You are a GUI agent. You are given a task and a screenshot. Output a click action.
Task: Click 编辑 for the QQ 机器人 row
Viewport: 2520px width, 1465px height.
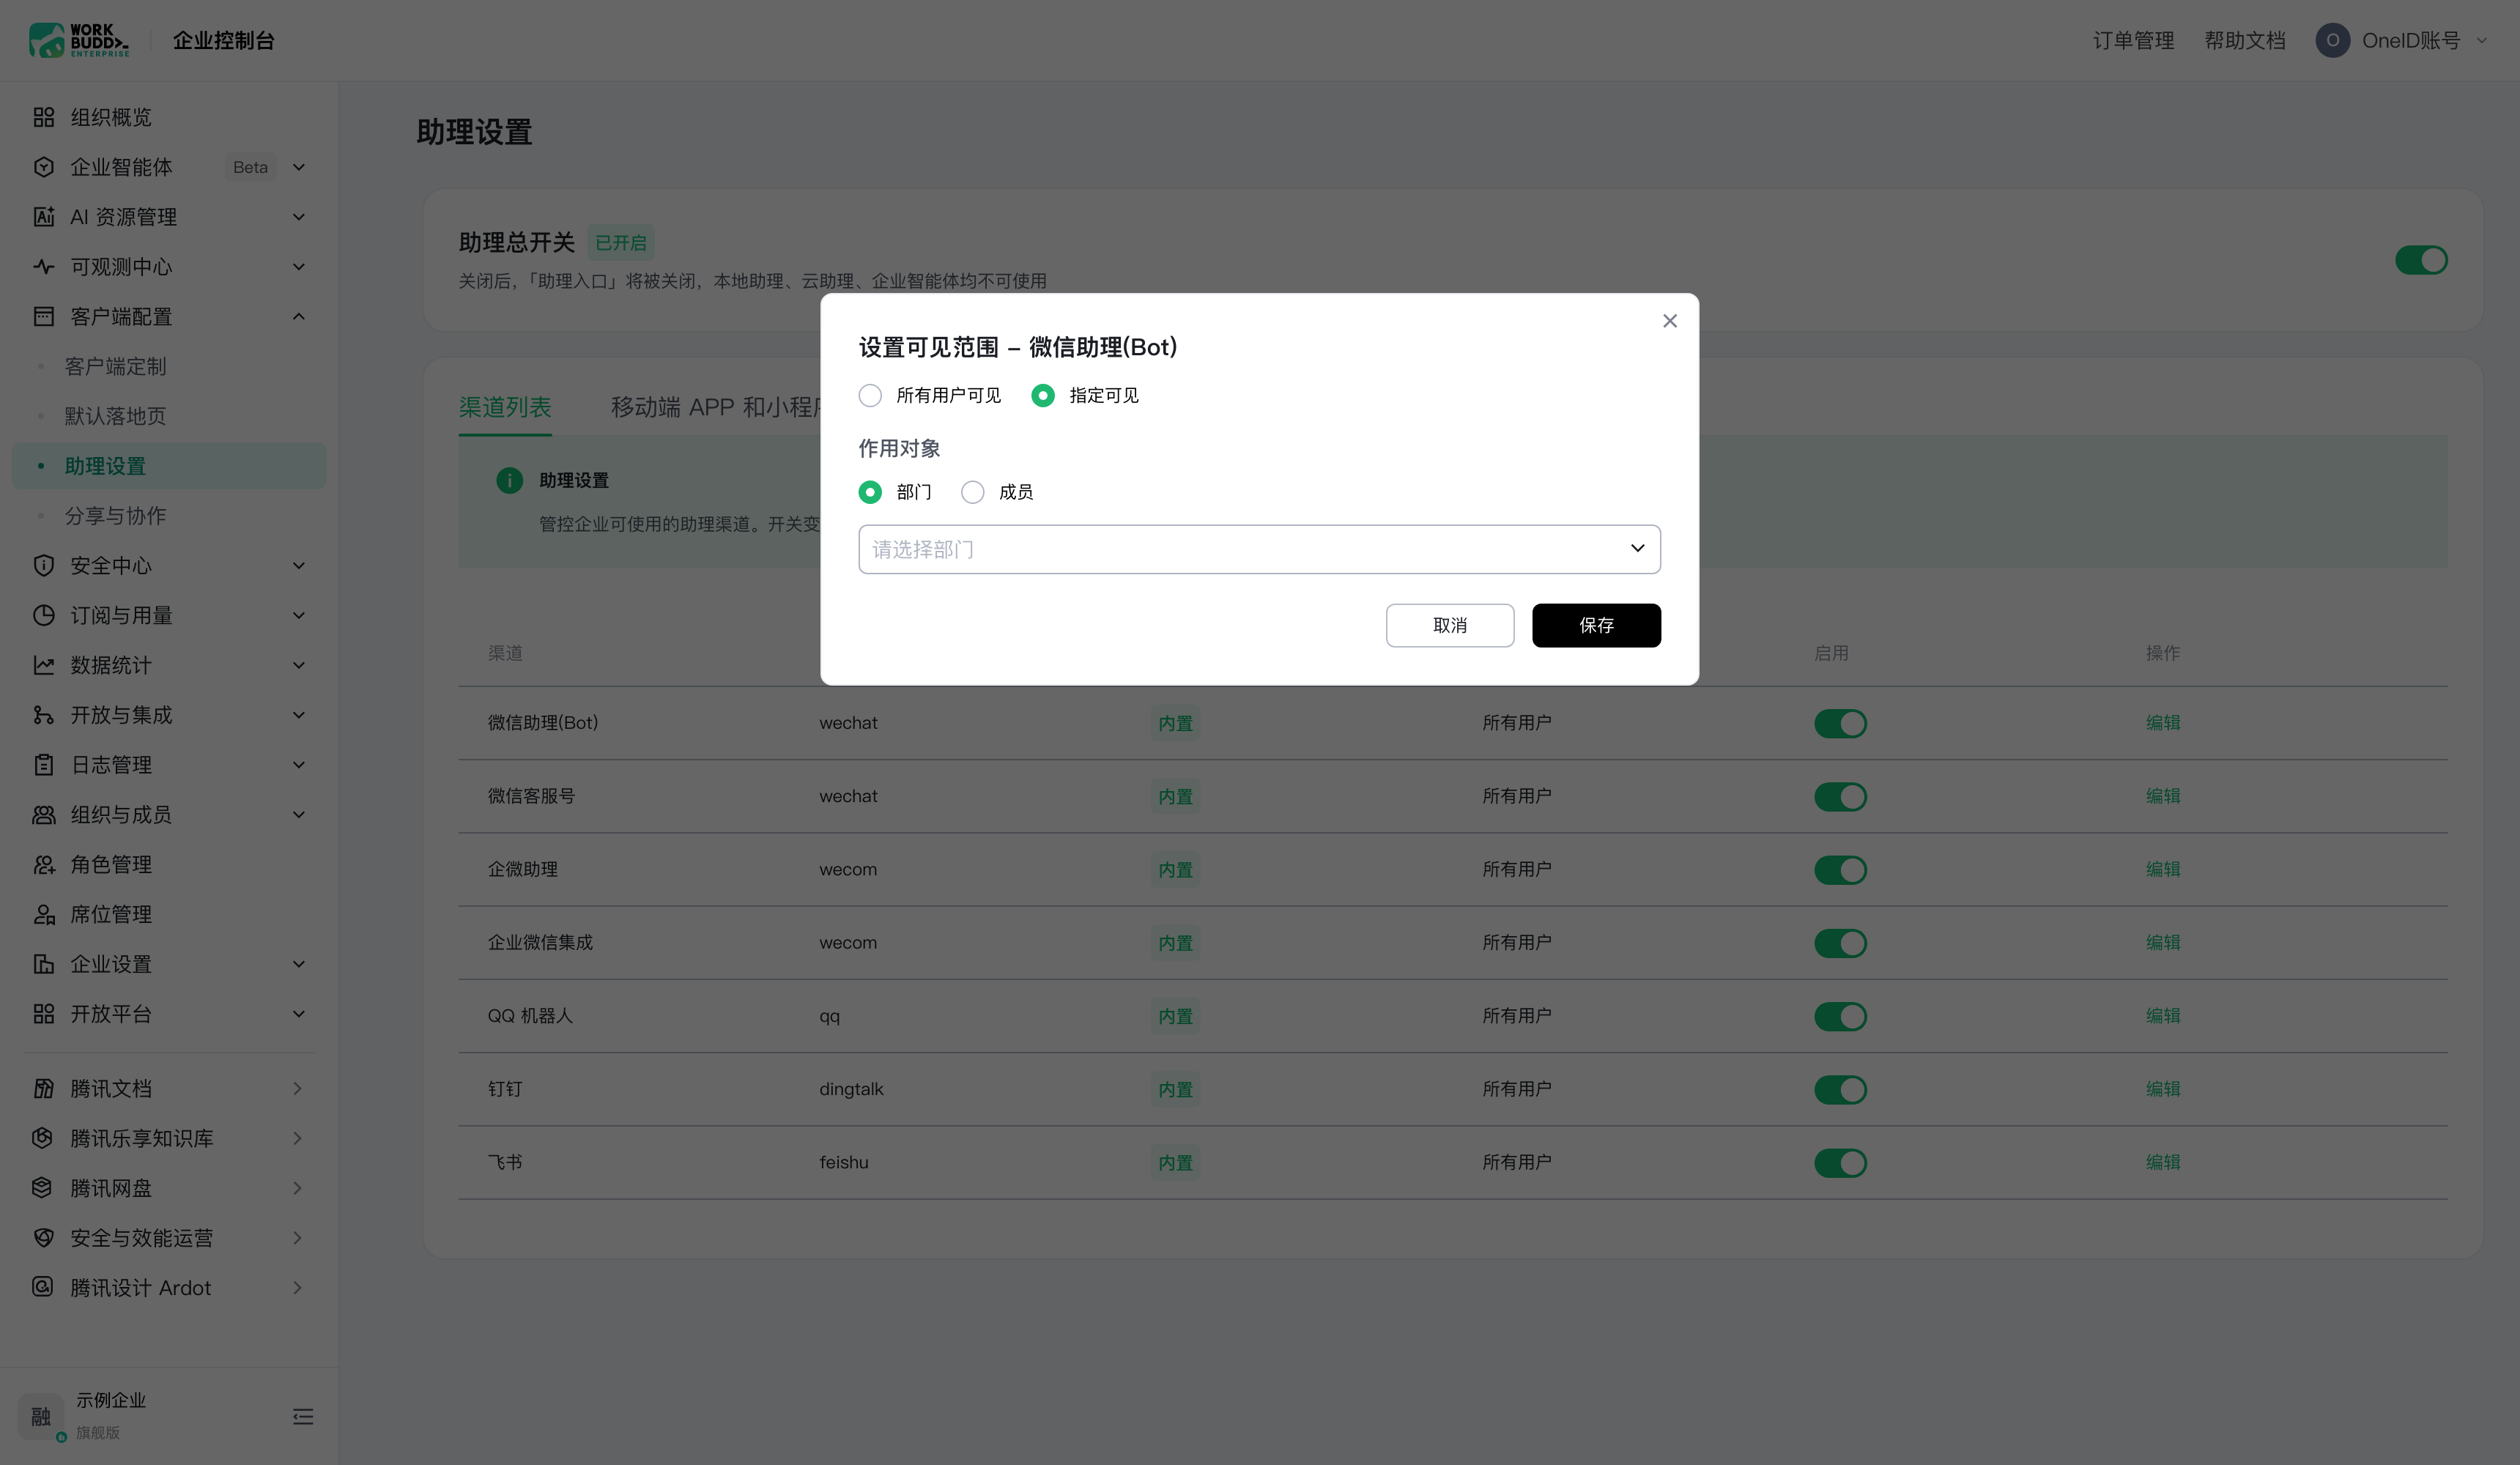(x=2162, y=1016)
